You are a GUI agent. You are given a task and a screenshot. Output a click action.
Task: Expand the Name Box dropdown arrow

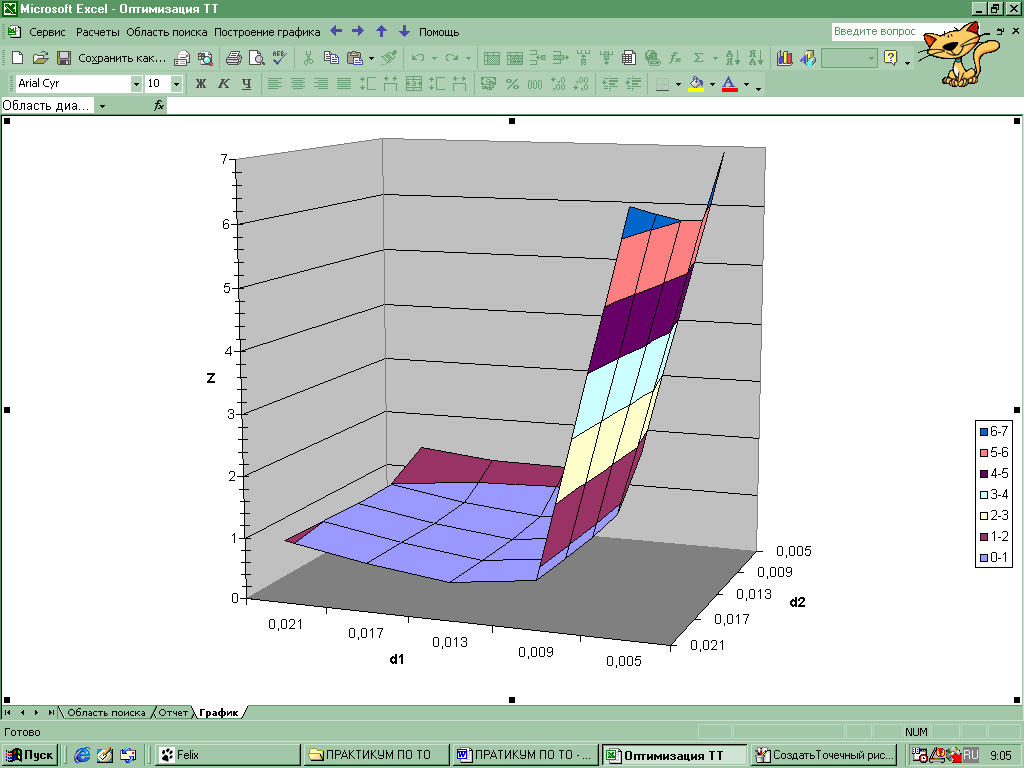102,106
